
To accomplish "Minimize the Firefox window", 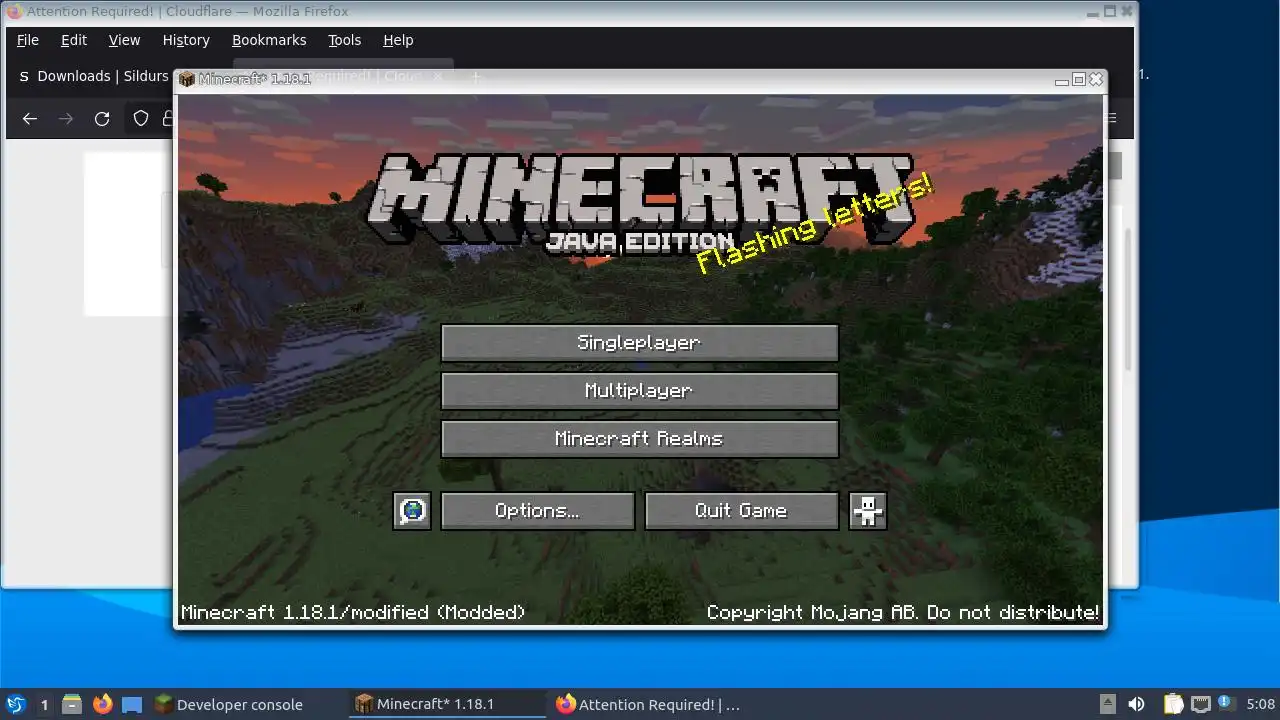I will pyautogui.click(x=1093, y=11).
